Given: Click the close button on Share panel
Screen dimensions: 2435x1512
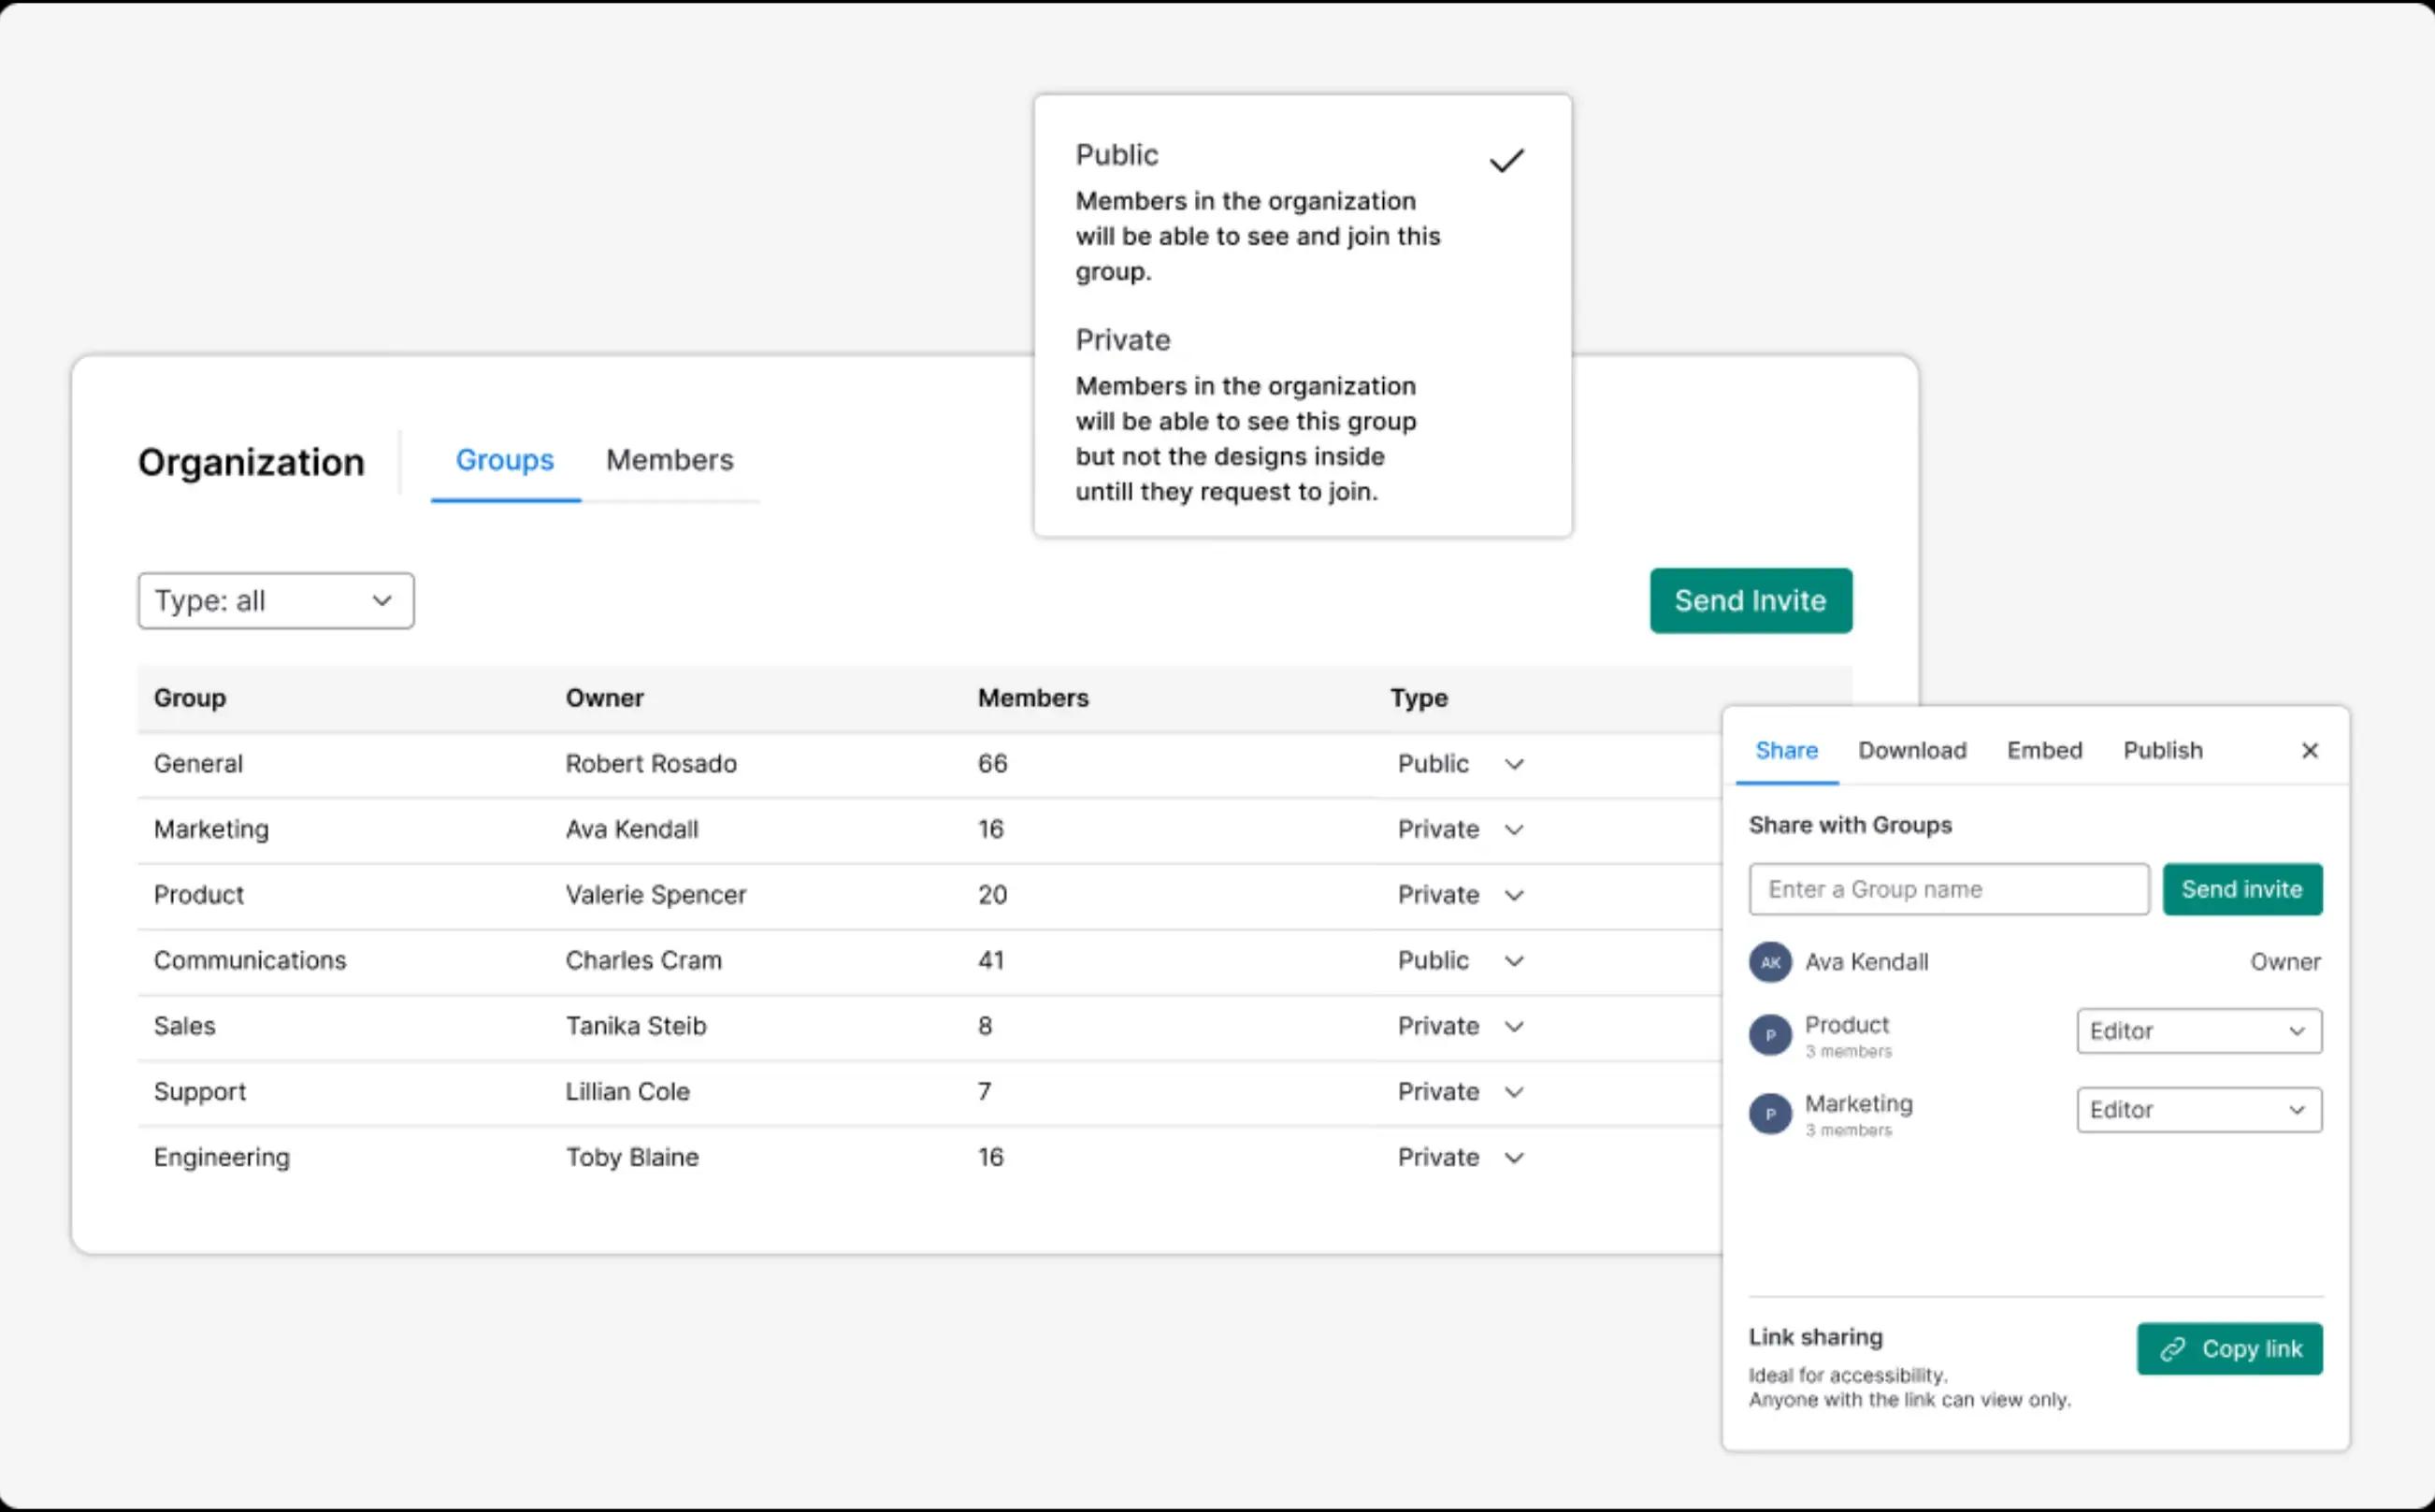Looking at the screenshot, I should pyautogui.click(x=2310, y=749).
